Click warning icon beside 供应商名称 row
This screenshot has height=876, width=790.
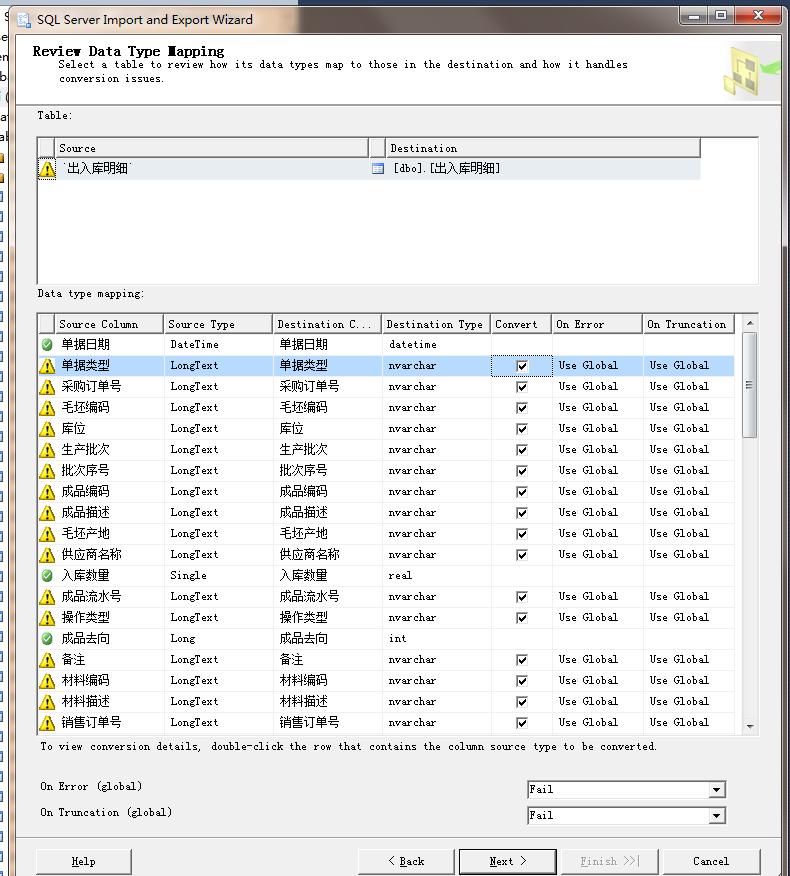[47, 555]
